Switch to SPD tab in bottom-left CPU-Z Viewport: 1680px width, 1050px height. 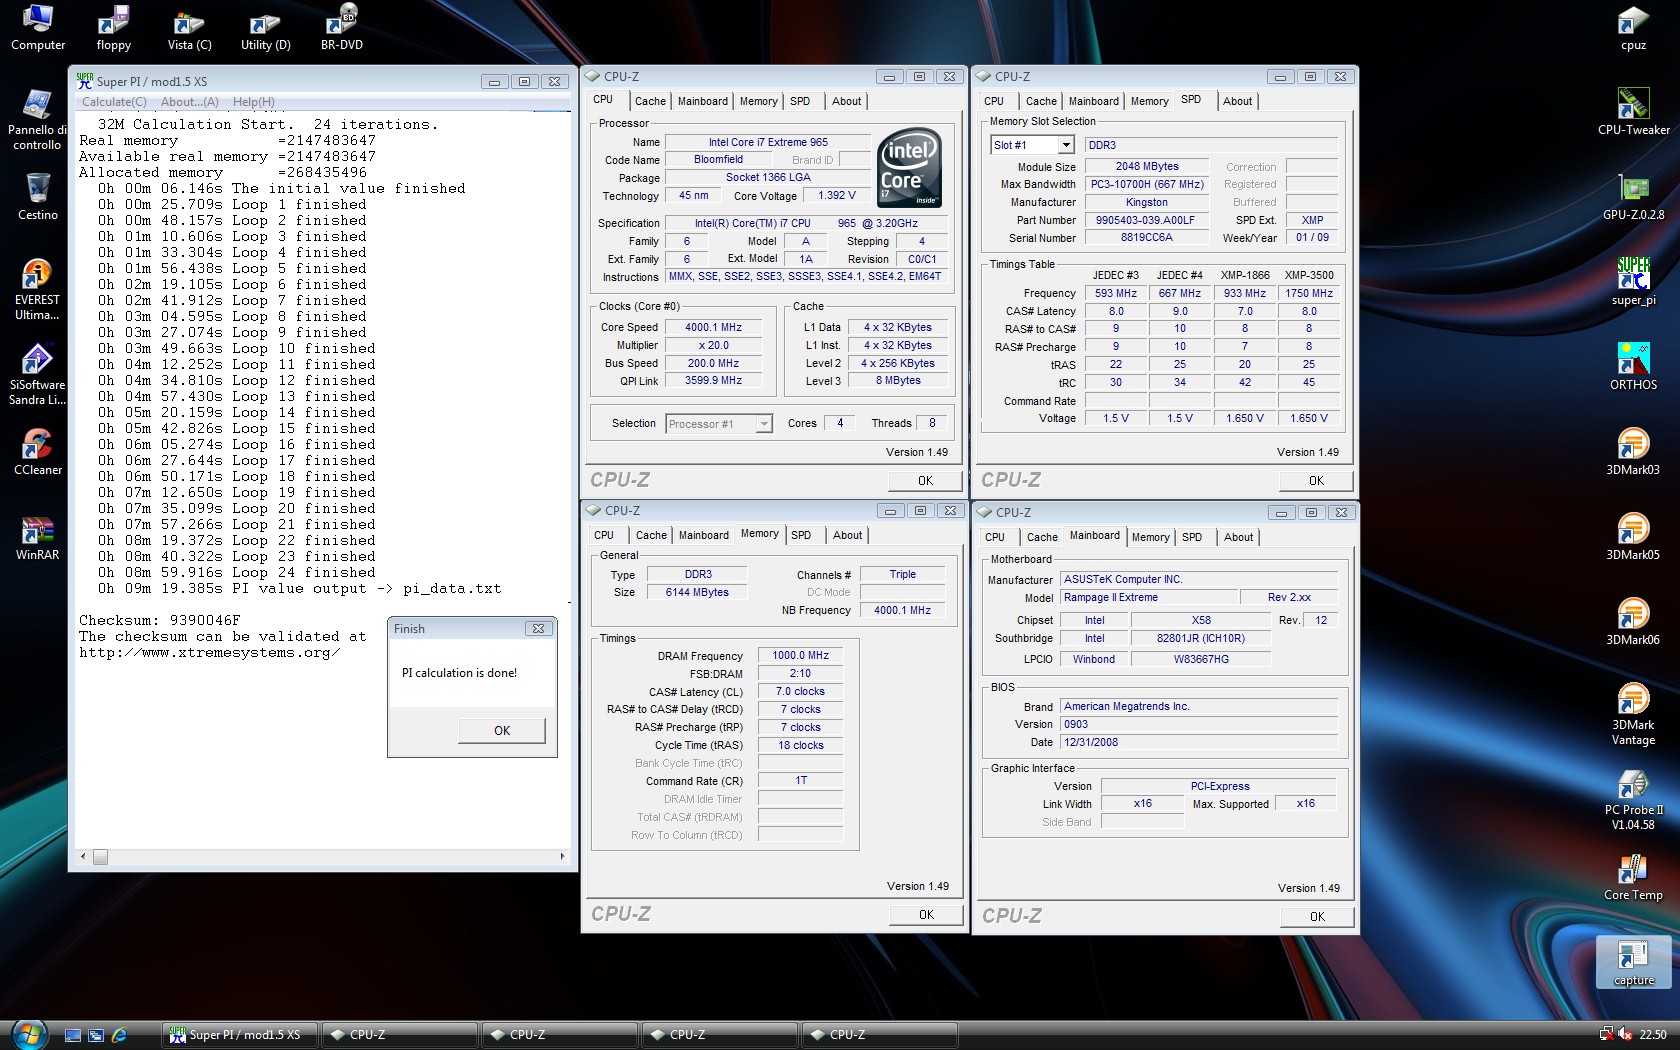point(801,535)
